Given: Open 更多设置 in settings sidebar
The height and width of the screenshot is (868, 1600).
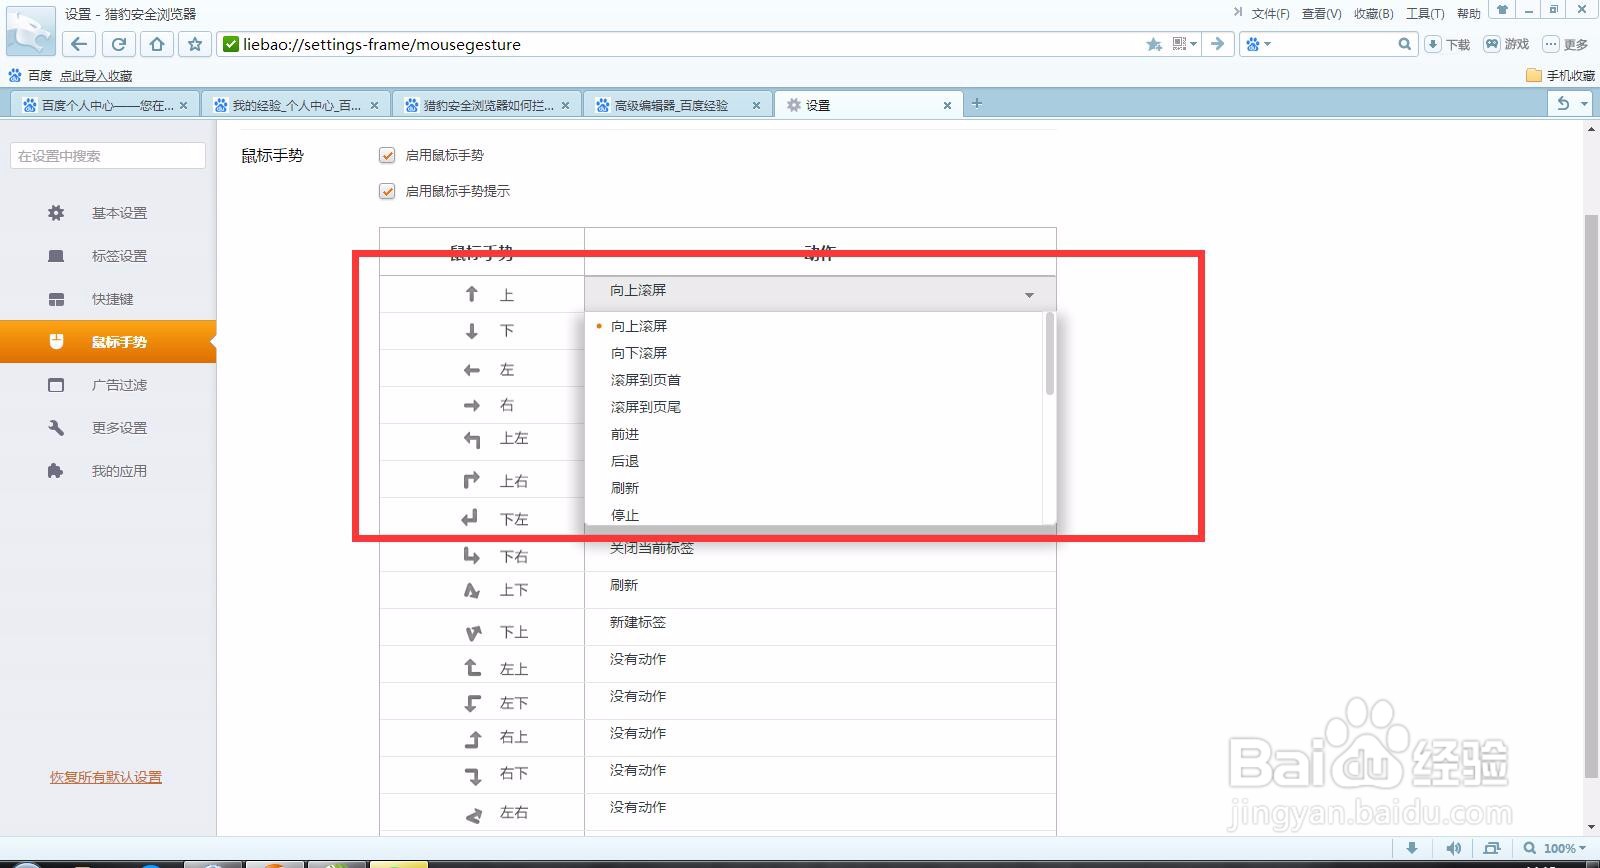Looking at the screenshot, I should click(x=108, y=428).
